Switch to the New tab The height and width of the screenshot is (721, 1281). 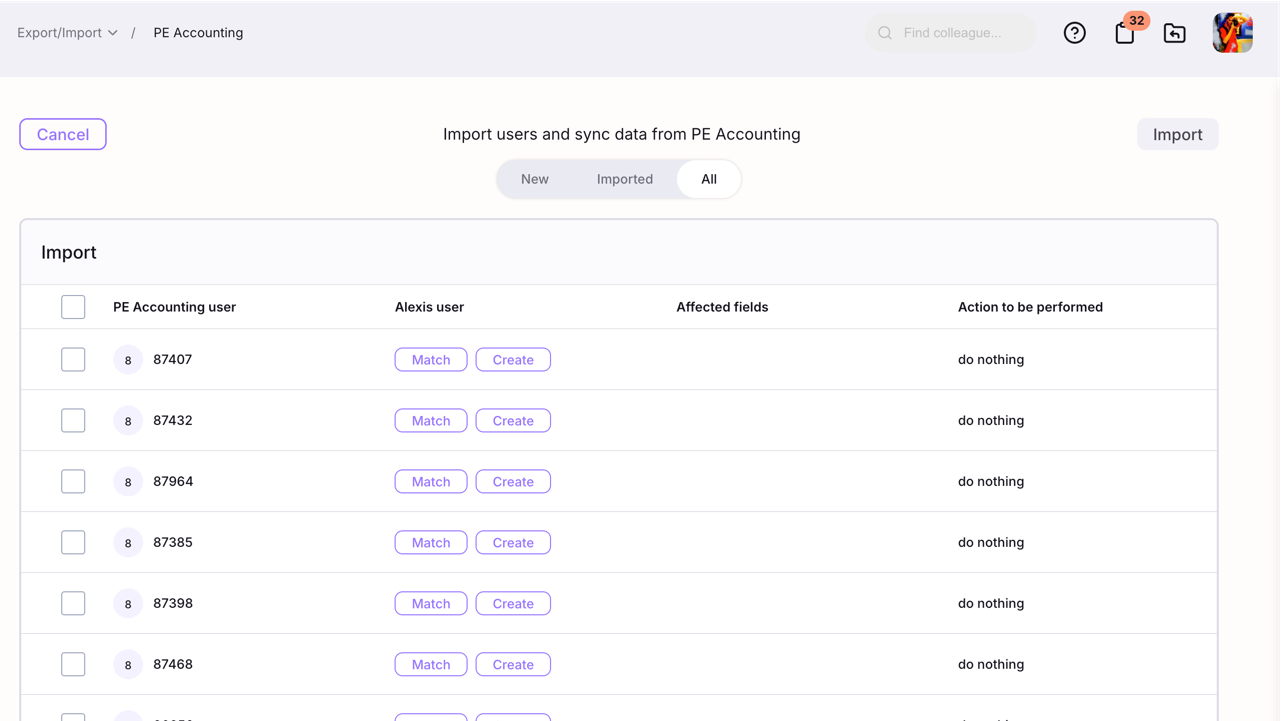535,179
